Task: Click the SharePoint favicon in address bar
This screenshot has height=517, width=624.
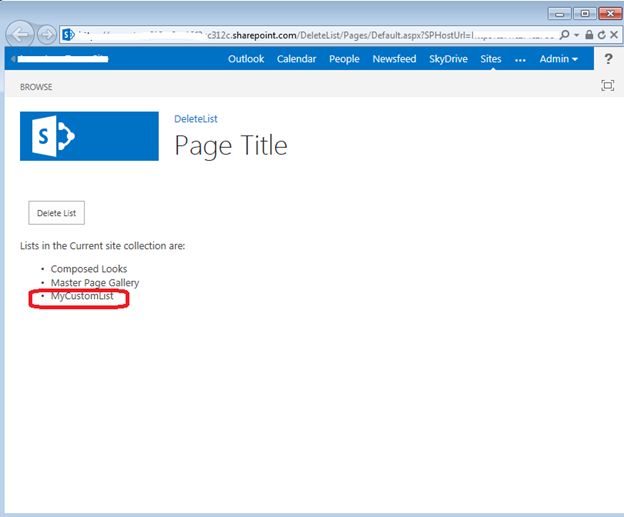Action: coord(68,35)
